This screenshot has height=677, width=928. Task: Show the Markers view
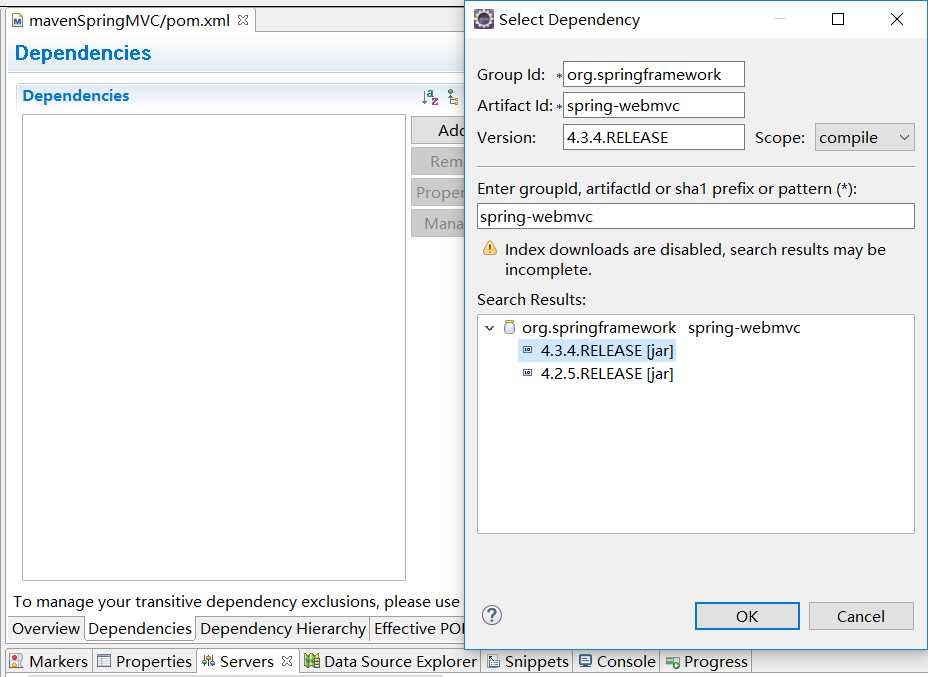tap(49, 661)
